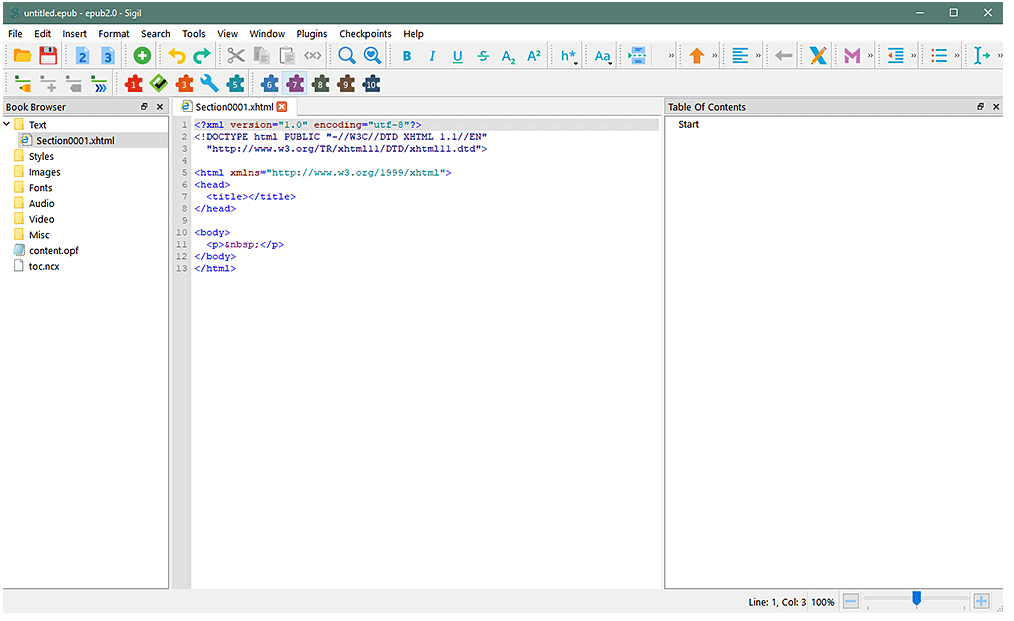
Task: Toggle bold formatting
Action: click(407, 56)
